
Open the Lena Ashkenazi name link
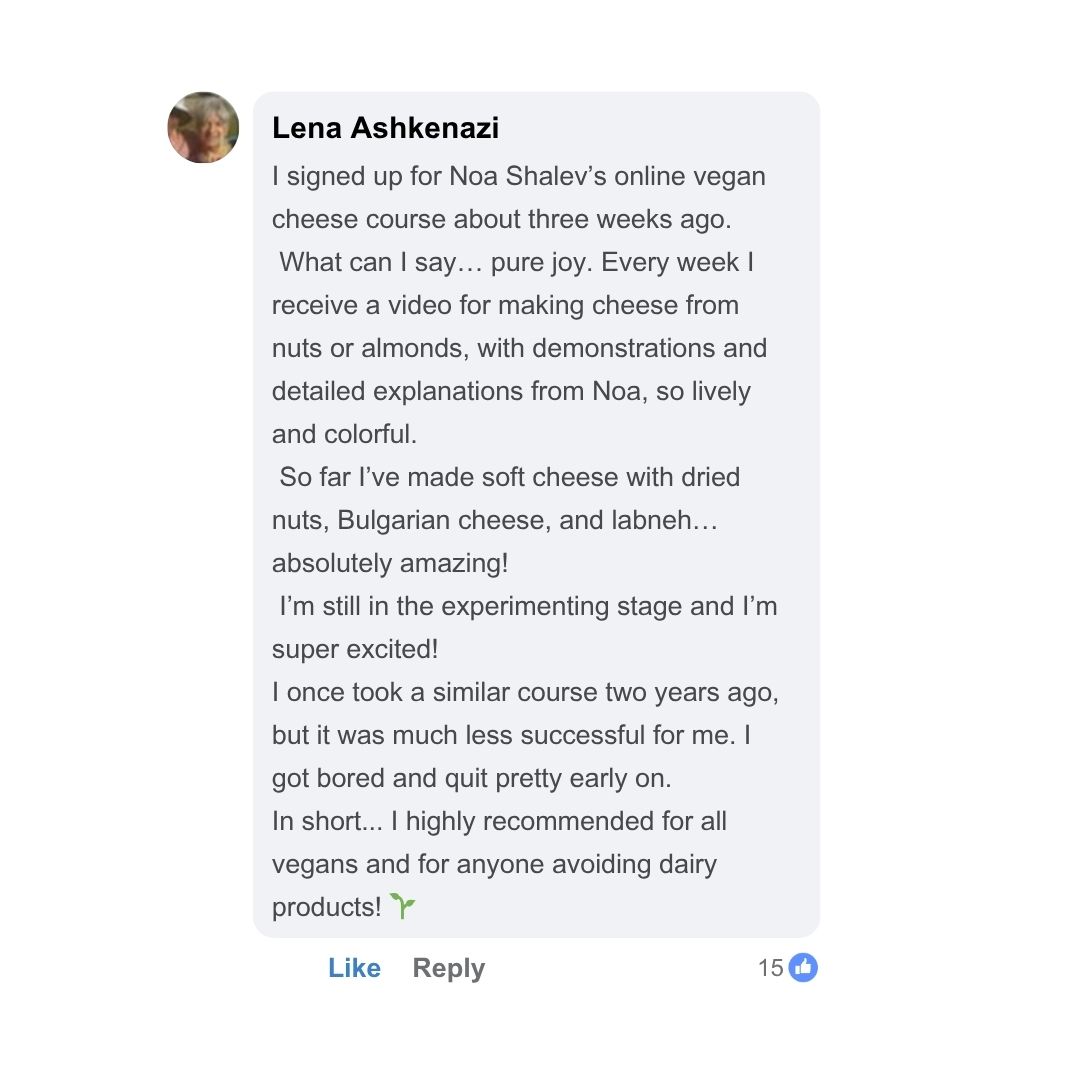coord(385,128)
